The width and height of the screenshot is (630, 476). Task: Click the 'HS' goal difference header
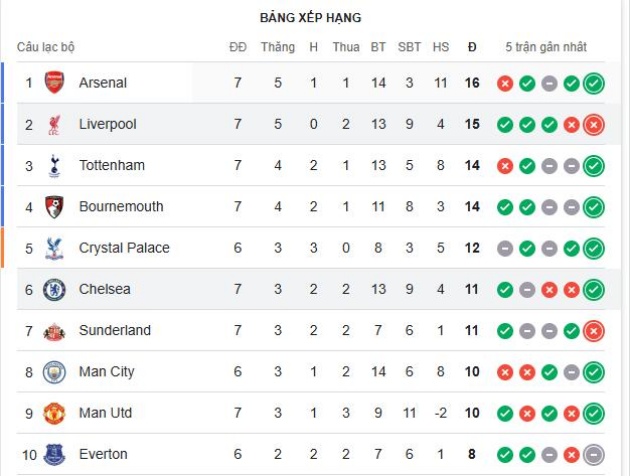441,47
